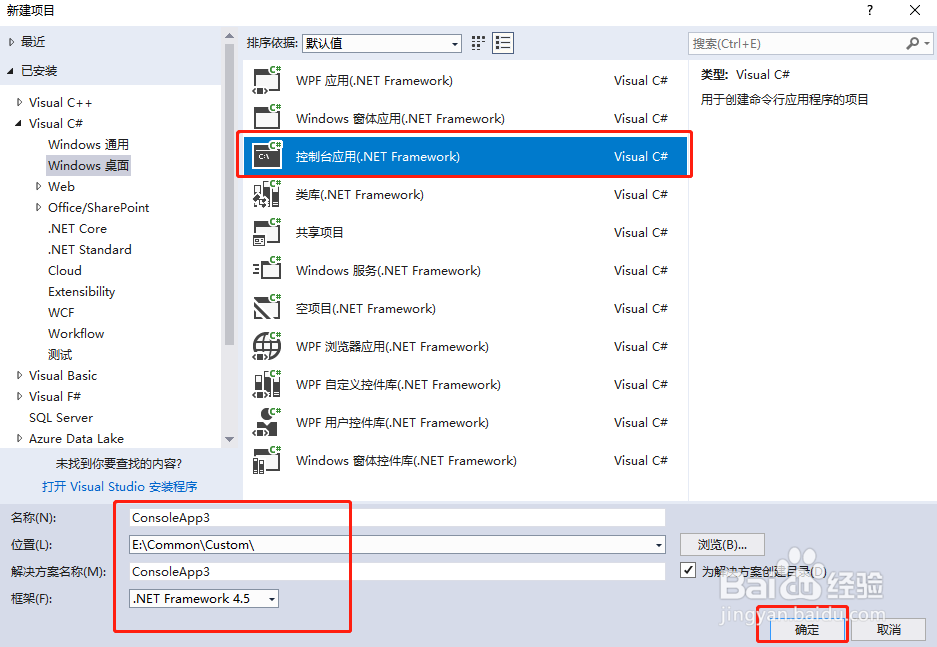Expand the Visual F# node
937x647 pixels.
coord(20,396)
